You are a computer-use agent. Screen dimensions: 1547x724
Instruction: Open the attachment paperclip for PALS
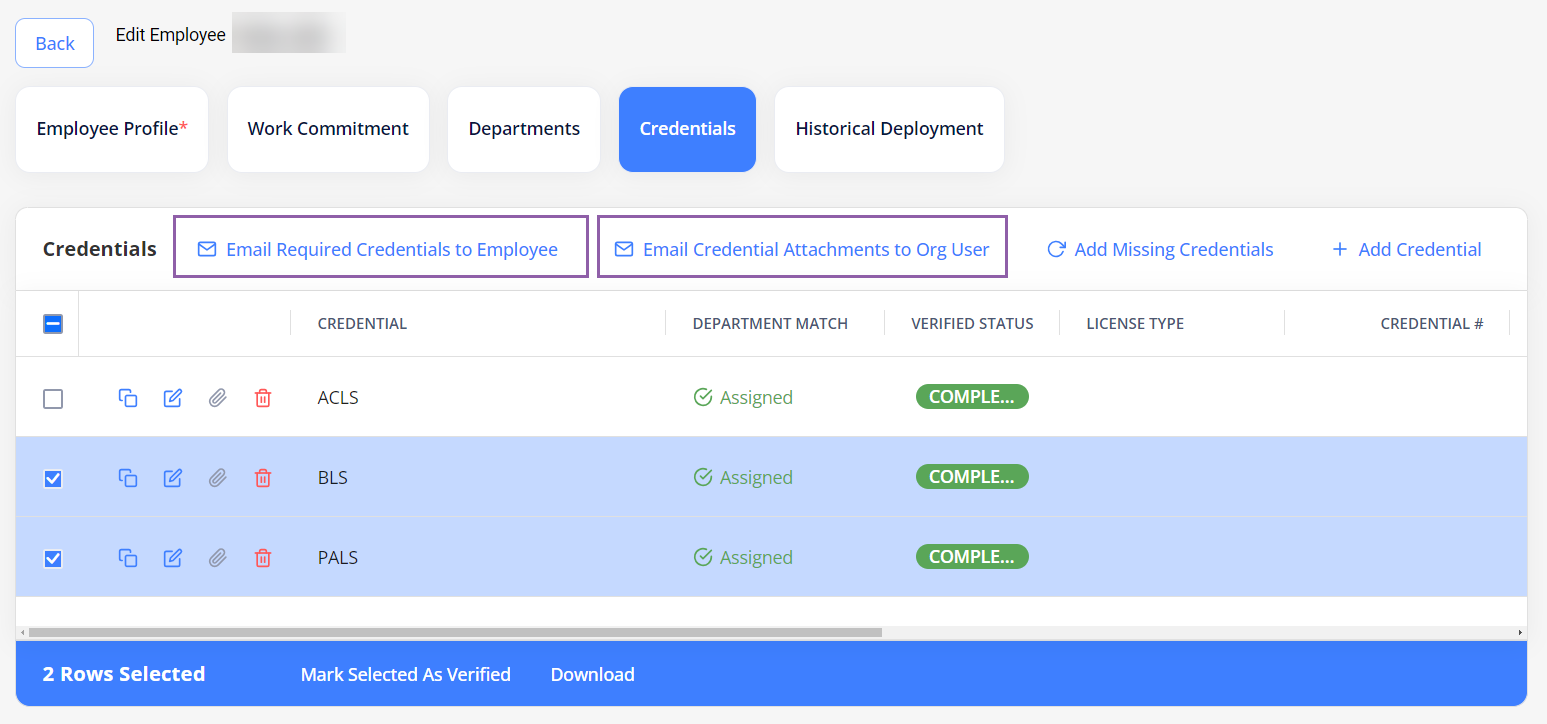(217, 558)
